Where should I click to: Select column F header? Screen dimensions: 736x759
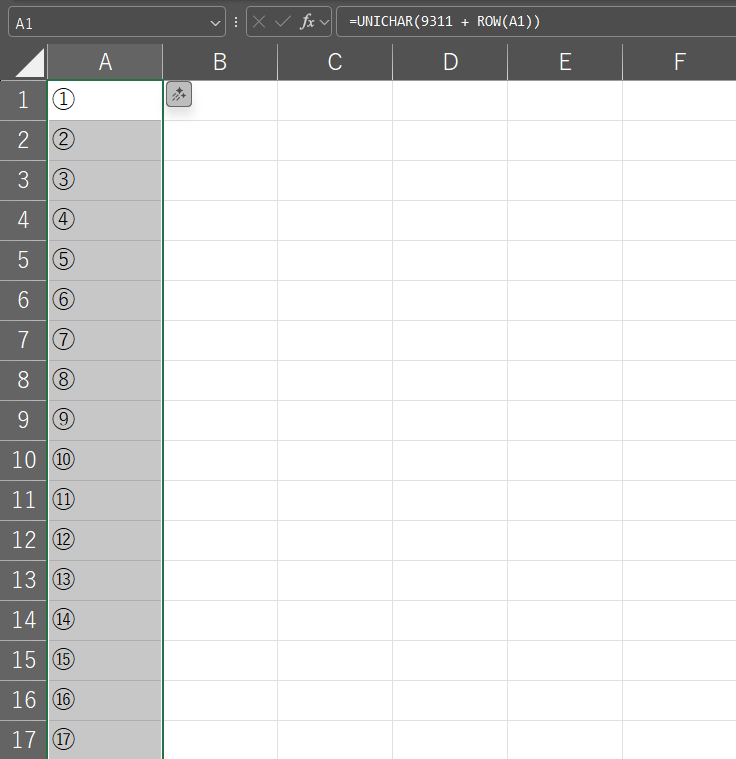tap(679, 62)
